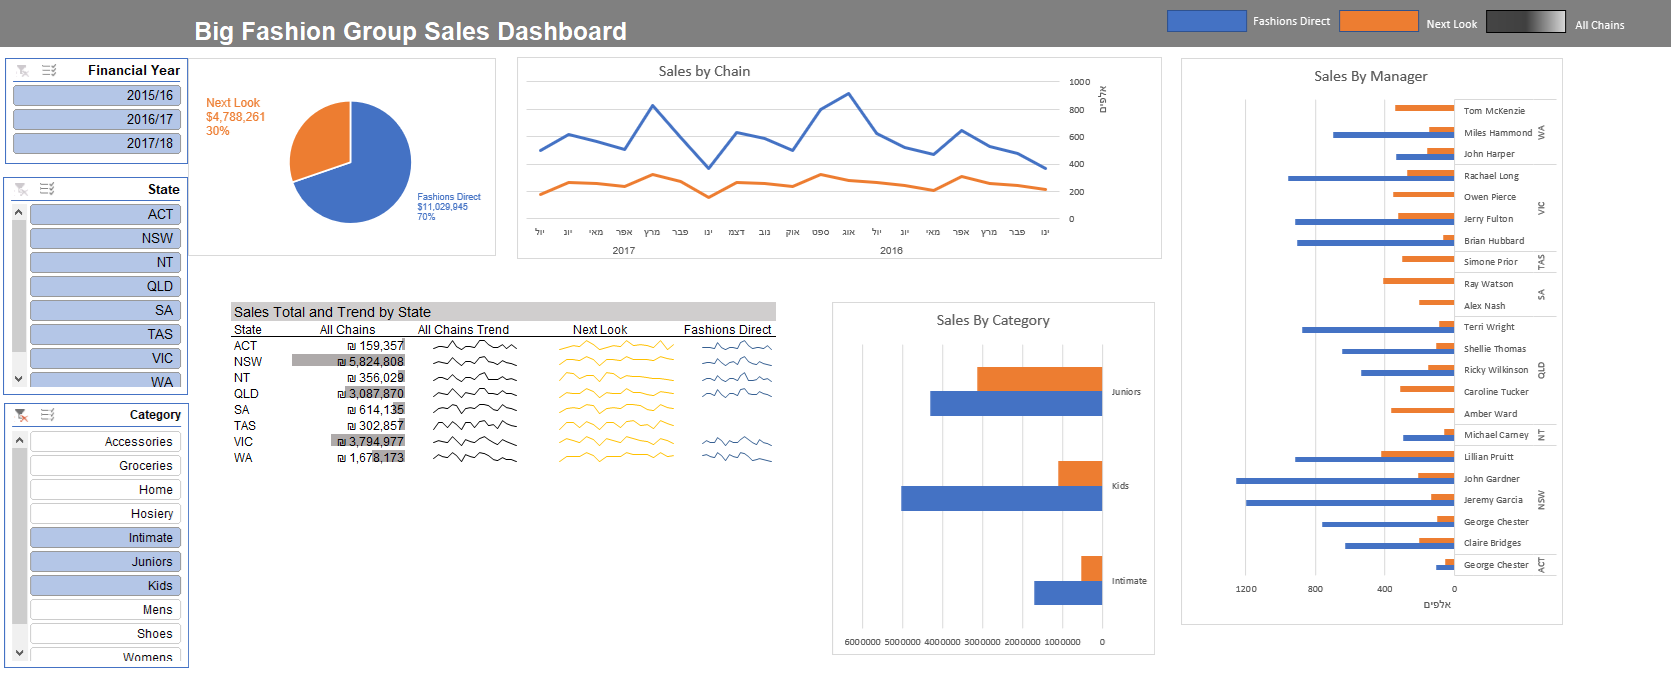The height and width of the screenshot is (683, 1671).
Task: Turn on multi-select for Category slicer
Action: [x=47, y=414]
